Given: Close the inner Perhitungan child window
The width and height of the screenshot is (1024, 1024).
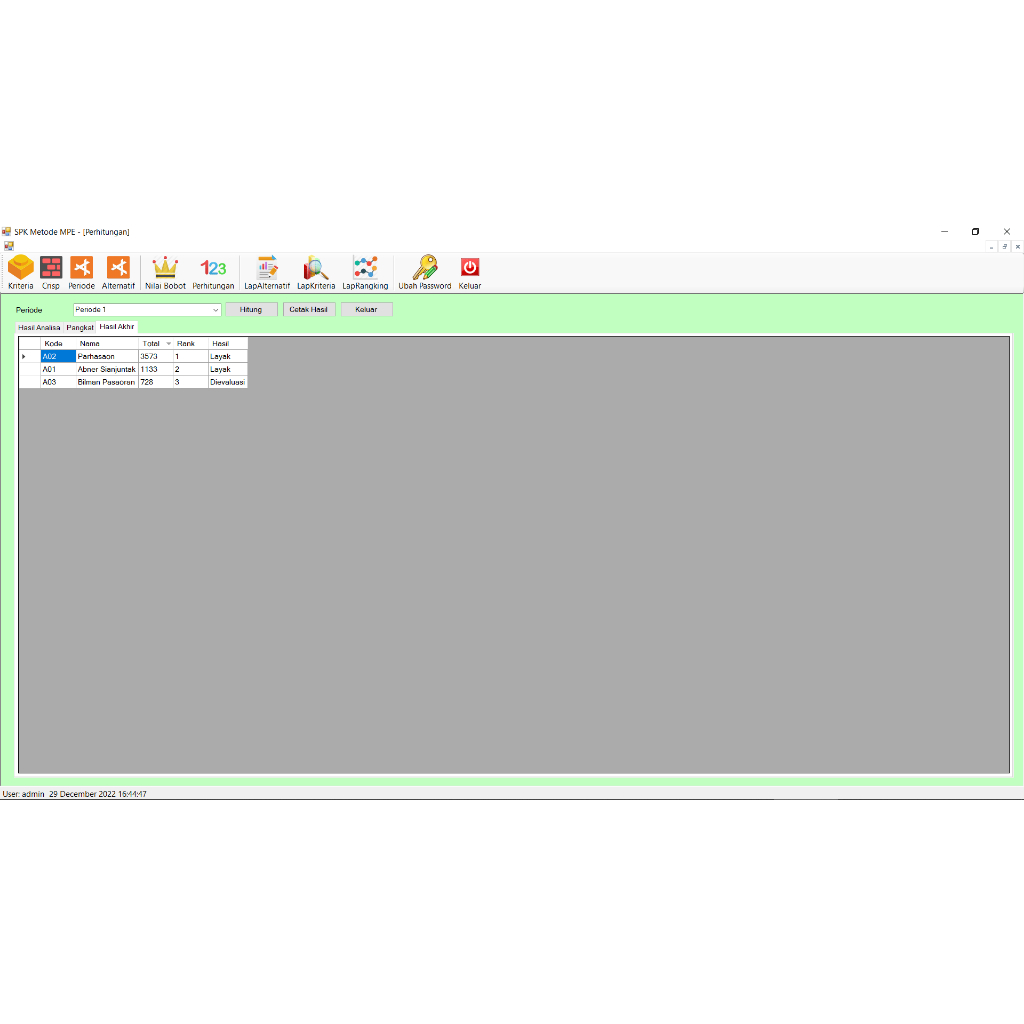Looking at the screenshot, I should pyautogui.click(x=1017, y=247).
